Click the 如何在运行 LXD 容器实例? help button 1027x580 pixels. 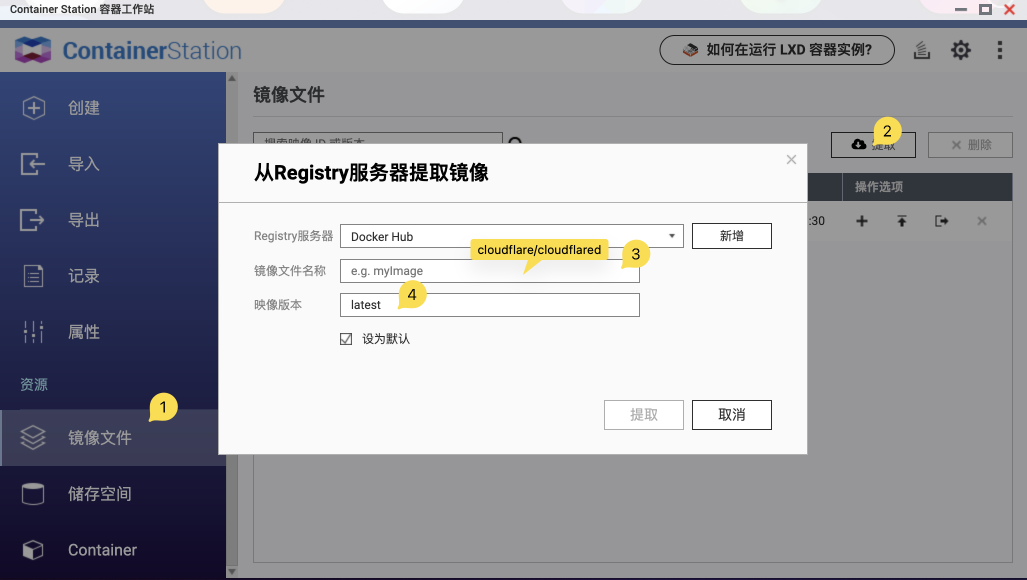point(777,50)
